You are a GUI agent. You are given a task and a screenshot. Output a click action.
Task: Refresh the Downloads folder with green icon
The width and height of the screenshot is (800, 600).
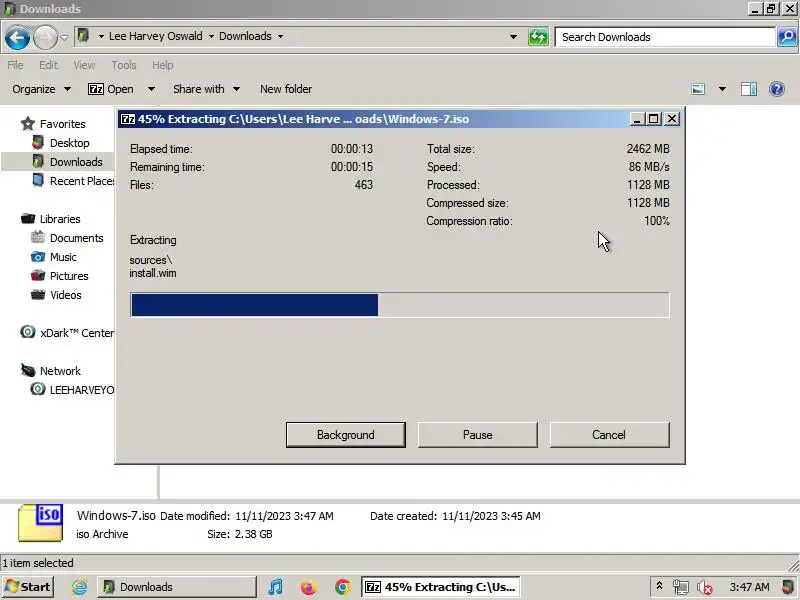point(538,37)
